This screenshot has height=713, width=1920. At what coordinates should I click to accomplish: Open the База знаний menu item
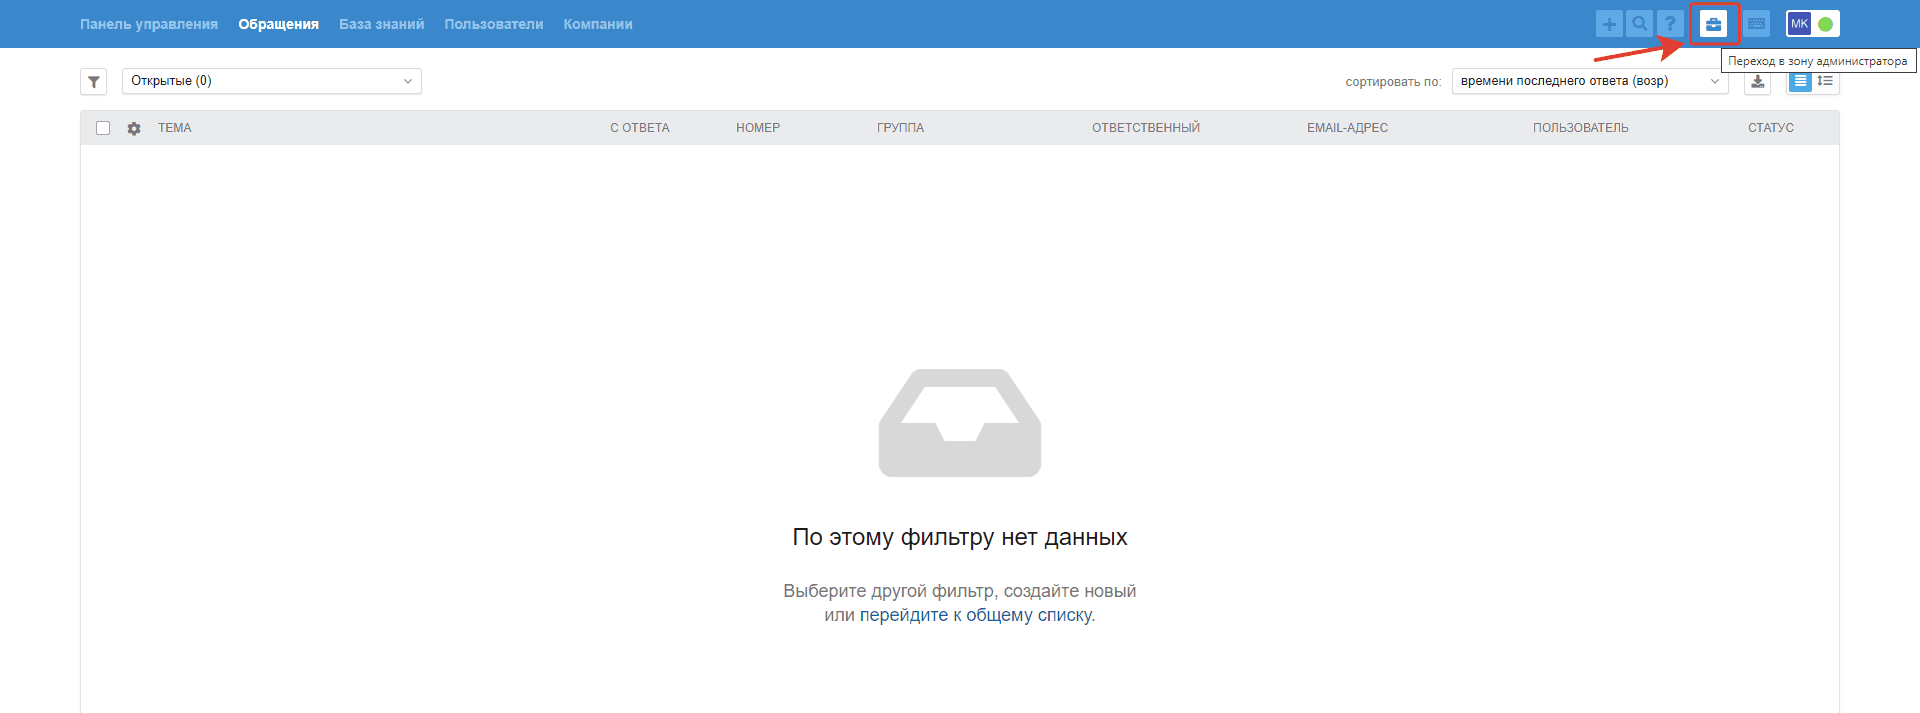click(382, 24)
